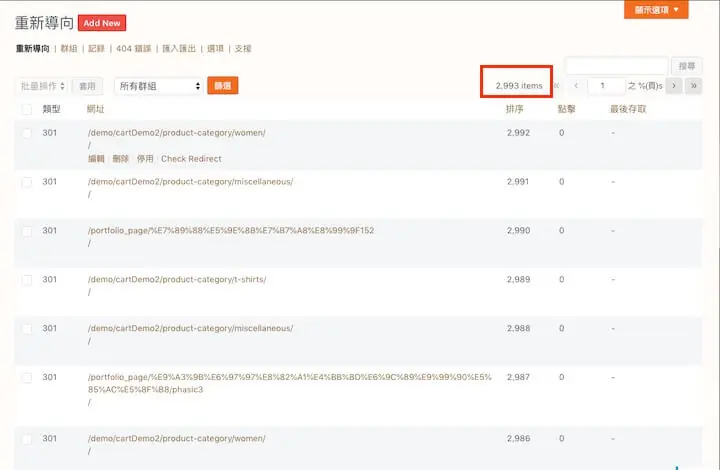Check the box for phasic3 redirect row
The height and width of the screenshot is (470, 720).
27,378
